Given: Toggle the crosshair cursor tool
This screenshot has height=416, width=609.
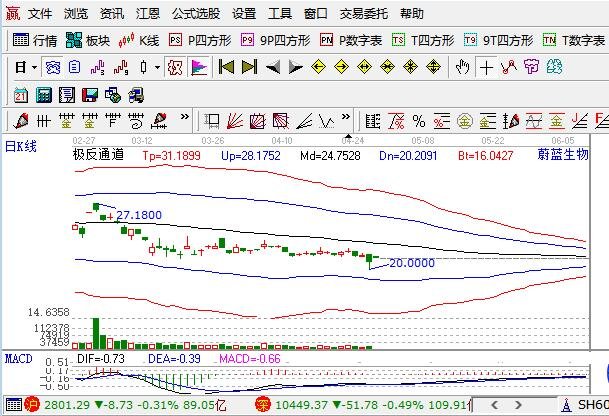Looking at the screenshot, I should tap(486, 68).
